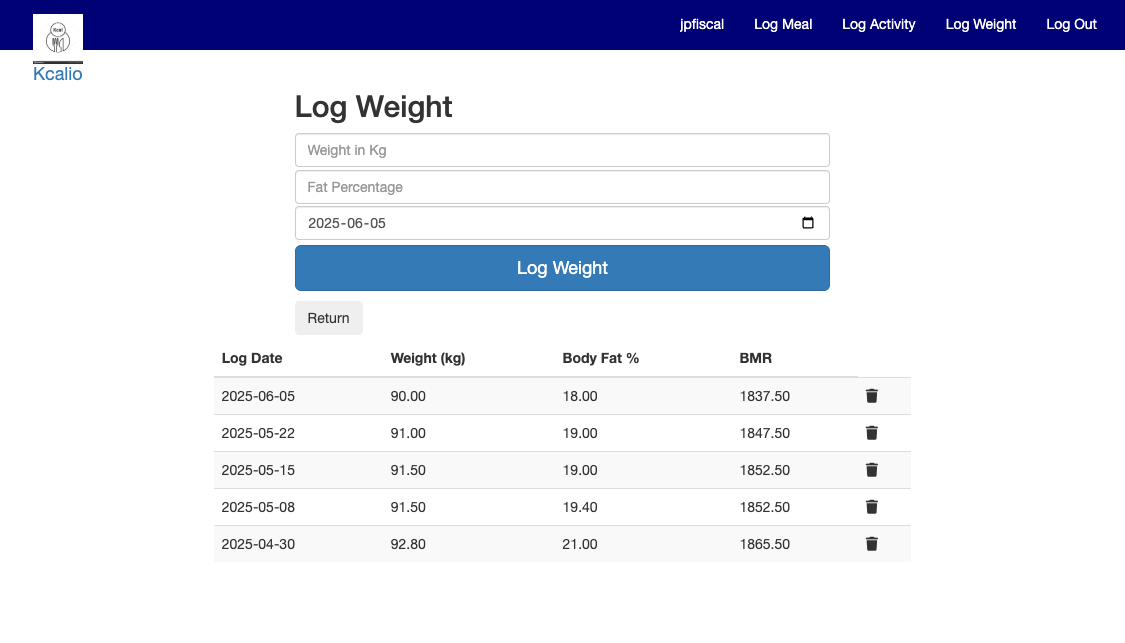This screenshot has width=1125, height=643.
Task: Click the Return button
Action: pyautogui.click(x=329, y=318)
